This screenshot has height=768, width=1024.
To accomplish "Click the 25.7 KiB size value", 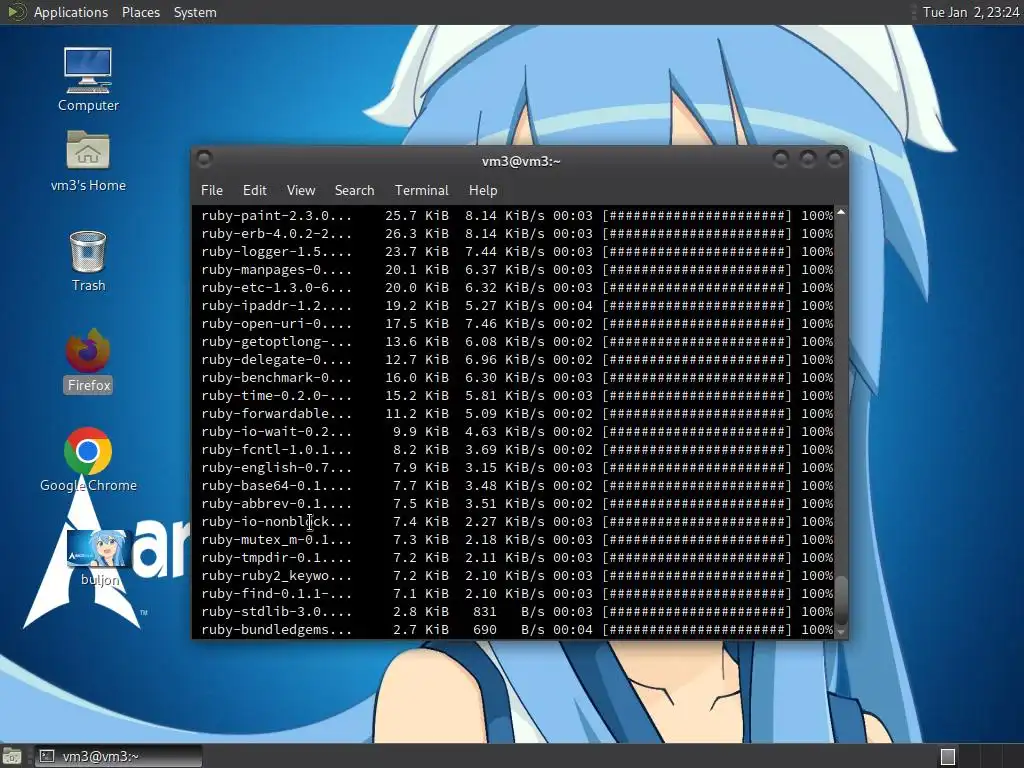I will (x=417, y=216).
